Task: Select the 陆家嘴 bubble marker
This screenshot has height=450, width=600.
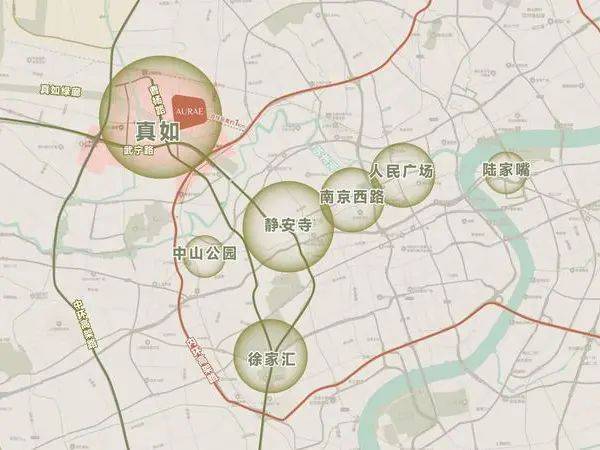Action: (506, 173)
